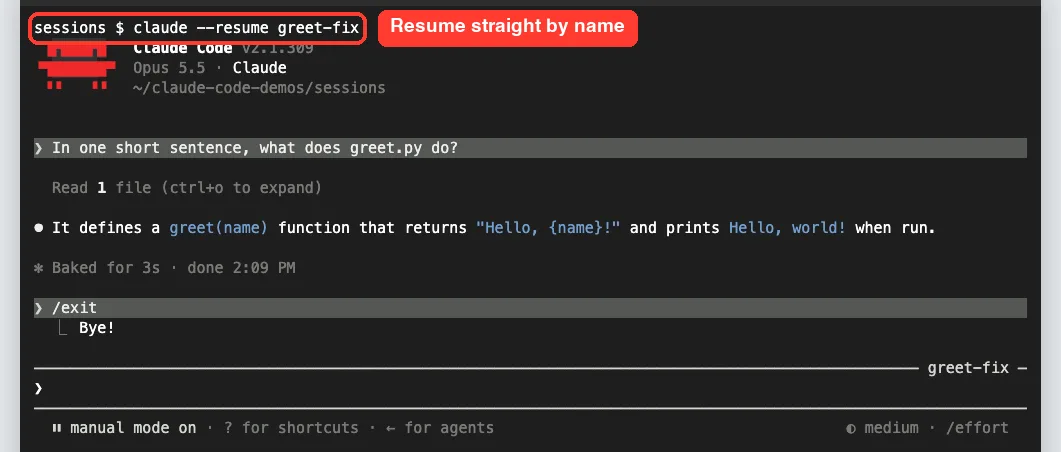Click the pause icon beside manual mode

[57, 428]
